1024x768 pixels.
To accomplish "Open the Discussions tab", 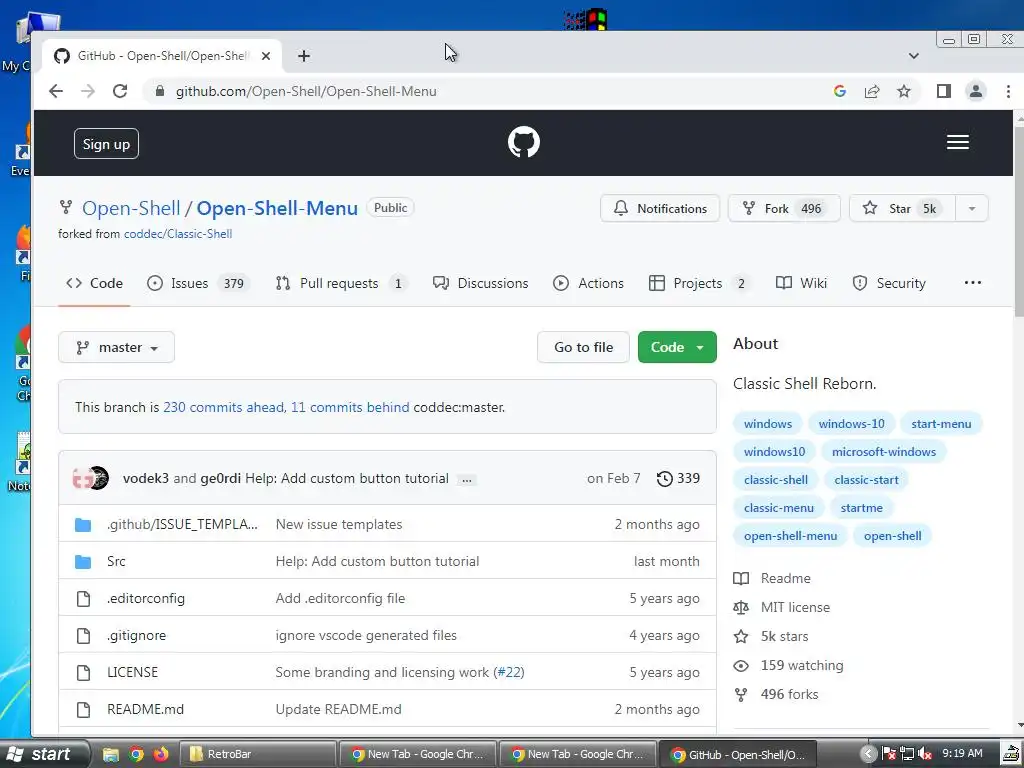I will [481, 283].
